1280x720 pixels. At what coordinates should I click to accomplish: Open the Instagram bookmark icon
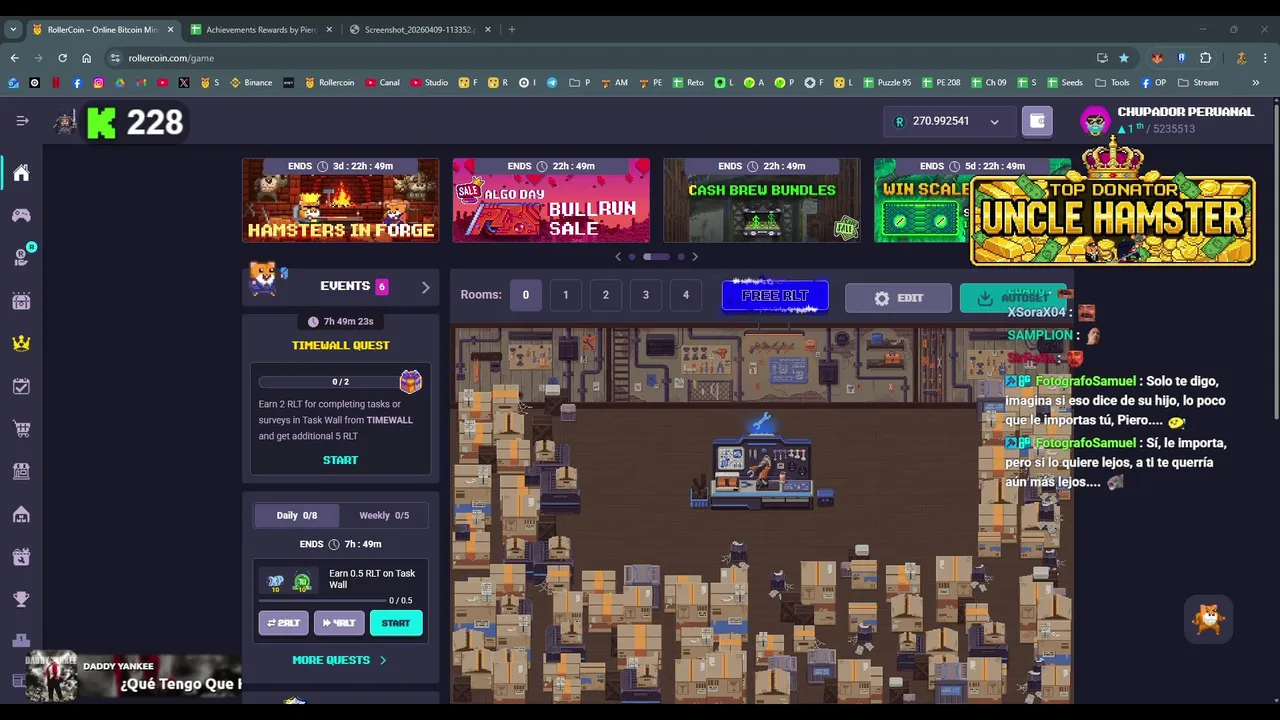point(98,82)
